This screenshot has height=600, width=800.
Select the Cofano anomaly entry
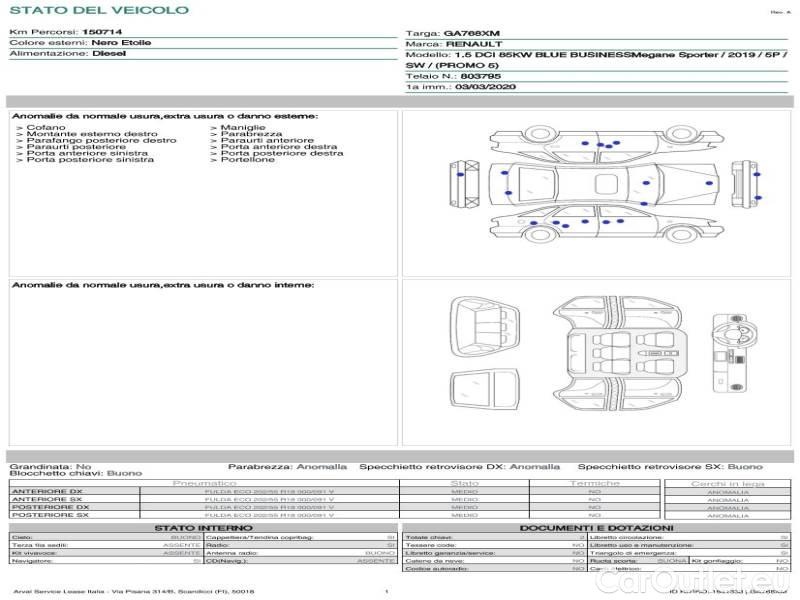pyautogui.click(x=45, y=128)
